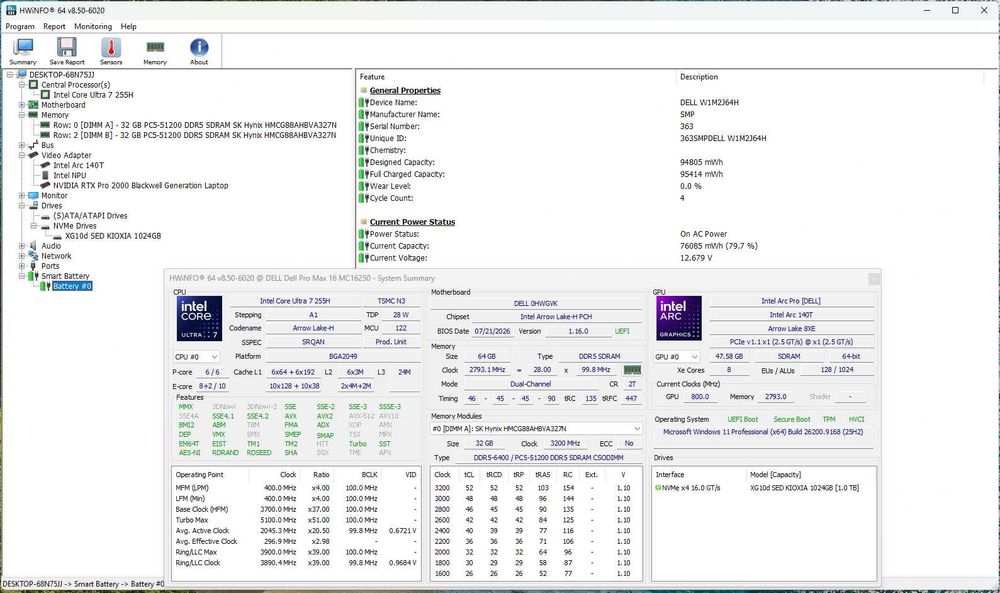Screen dimensions: 1000x593
Task: Open the Program menu
Action: pos(20,27)
